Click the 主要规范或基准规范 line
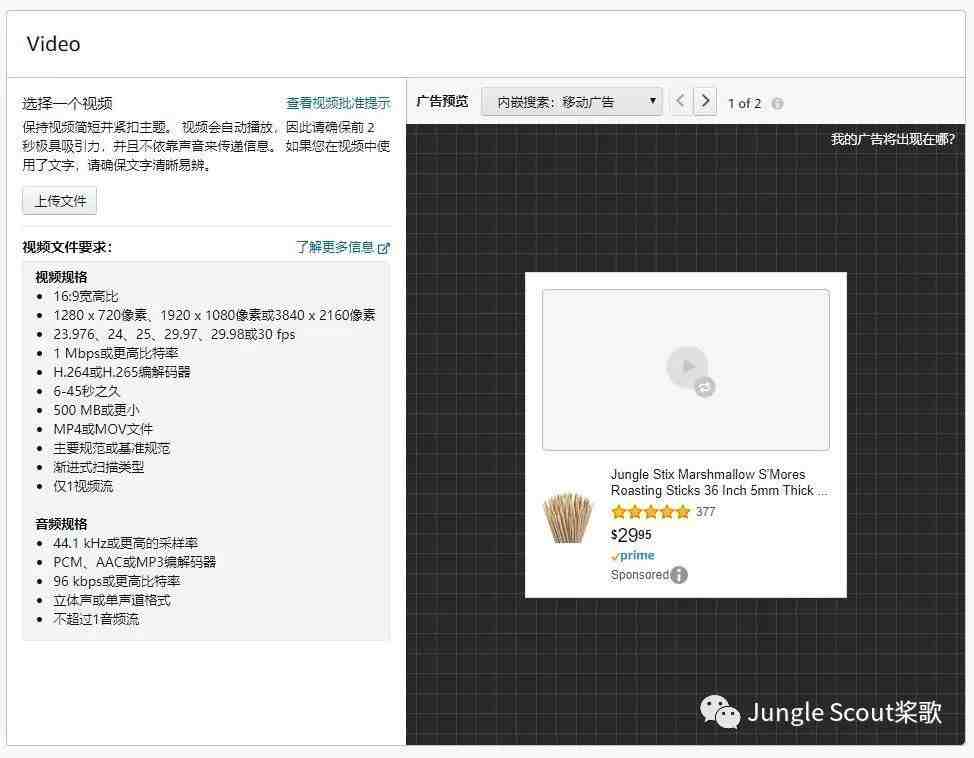The height and width of the screenshot is (758, 974). click(x=111, y=449)
